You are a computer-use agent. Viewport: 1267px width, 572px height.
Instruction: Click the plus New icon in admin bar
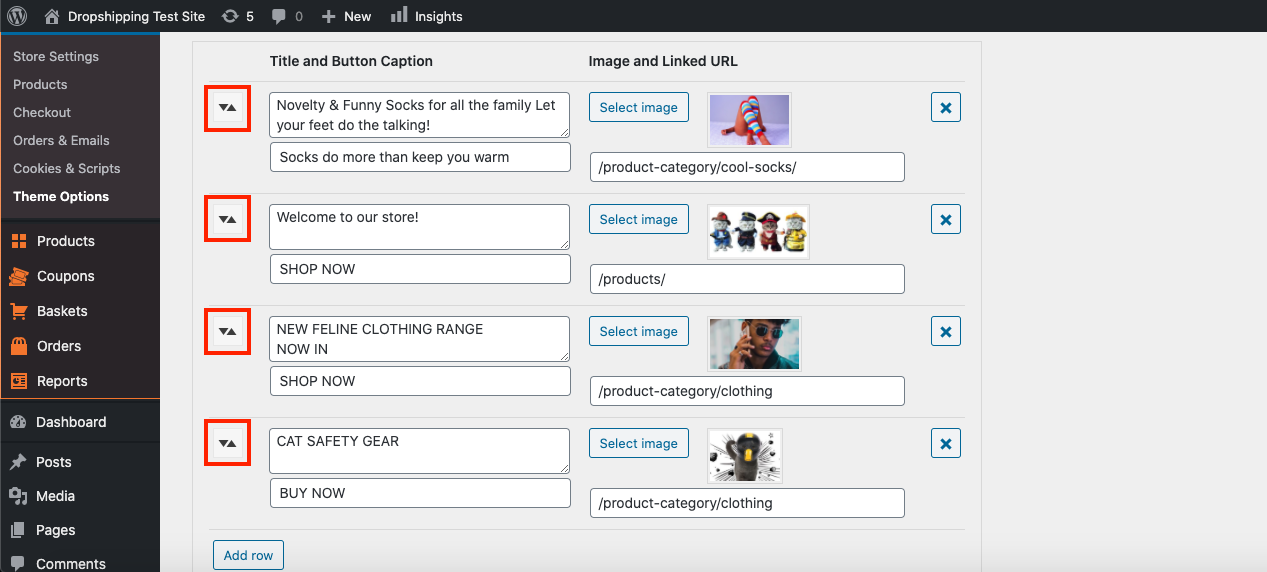329,16
